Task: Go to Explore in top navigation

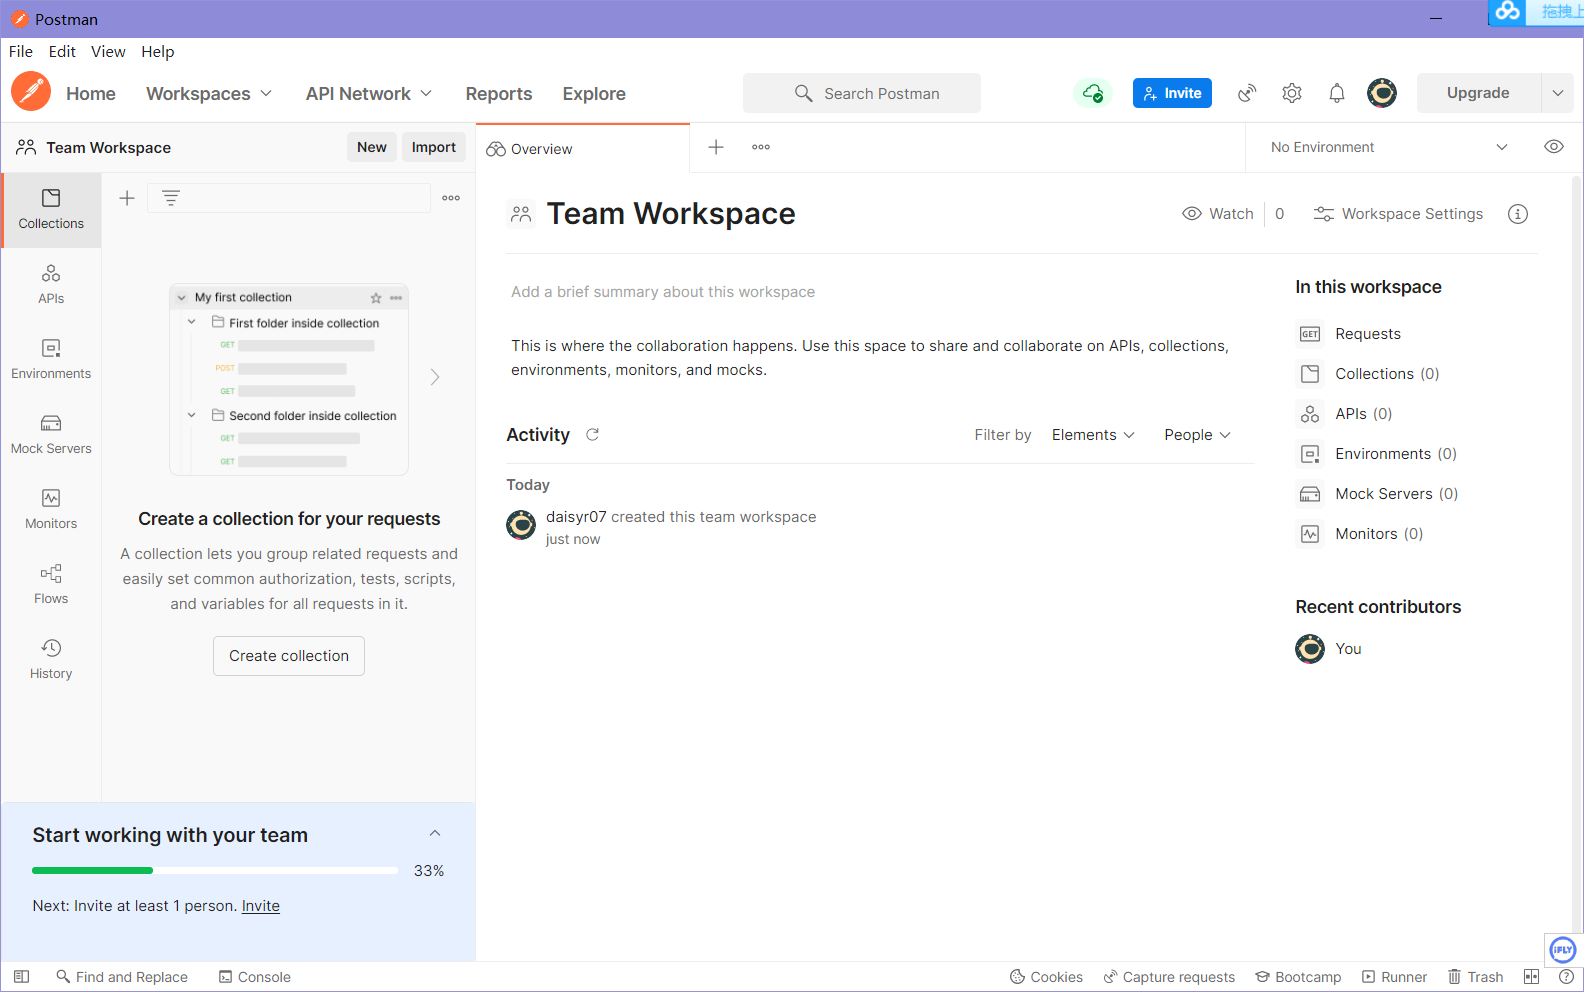Action: pos(594,93)
